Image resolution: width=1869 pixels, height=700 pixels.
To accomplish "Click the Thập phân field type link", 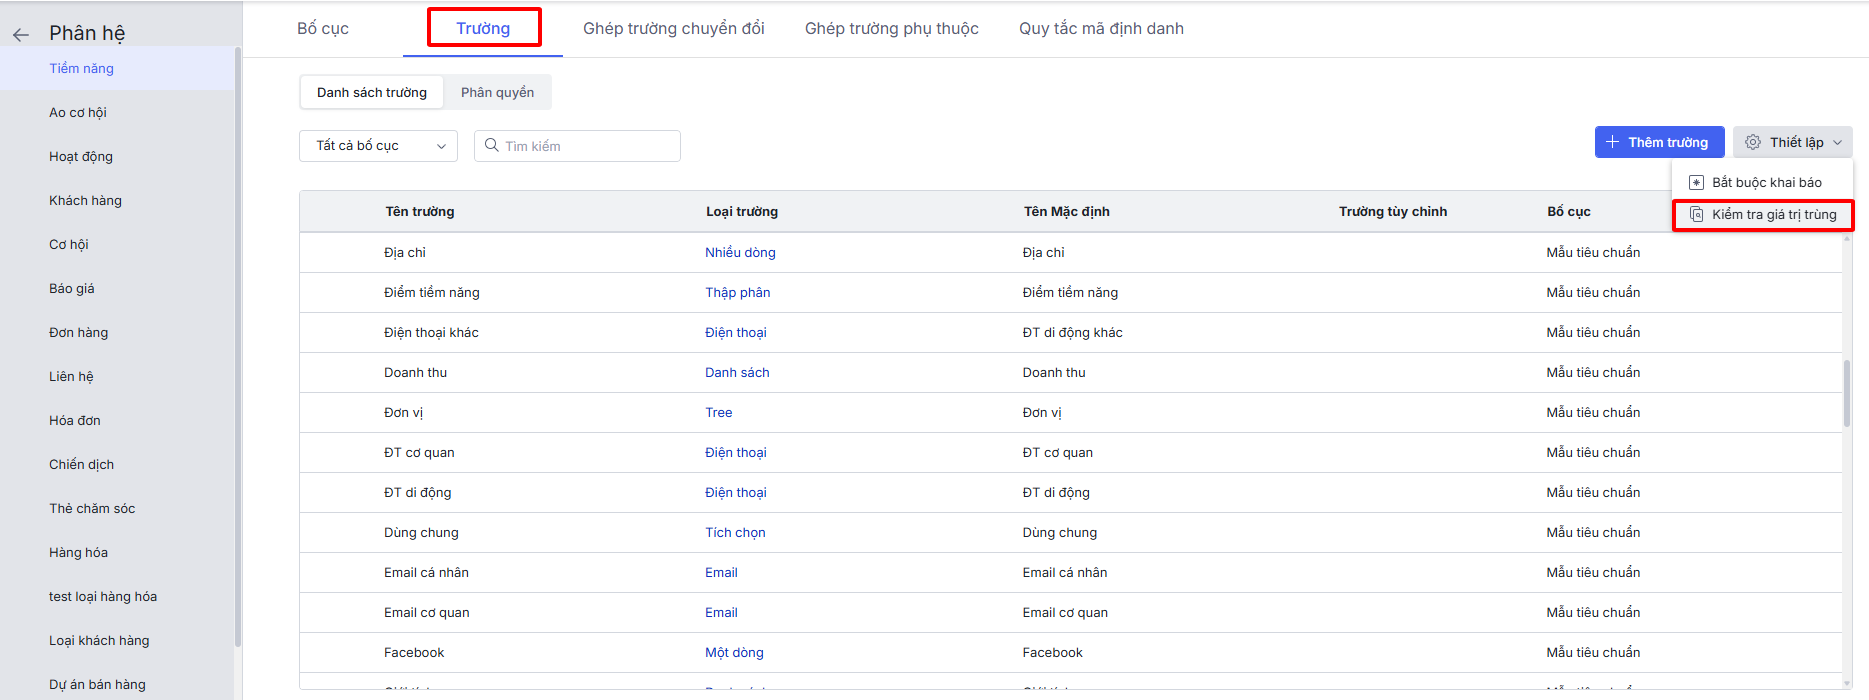I will pos(737,293).
